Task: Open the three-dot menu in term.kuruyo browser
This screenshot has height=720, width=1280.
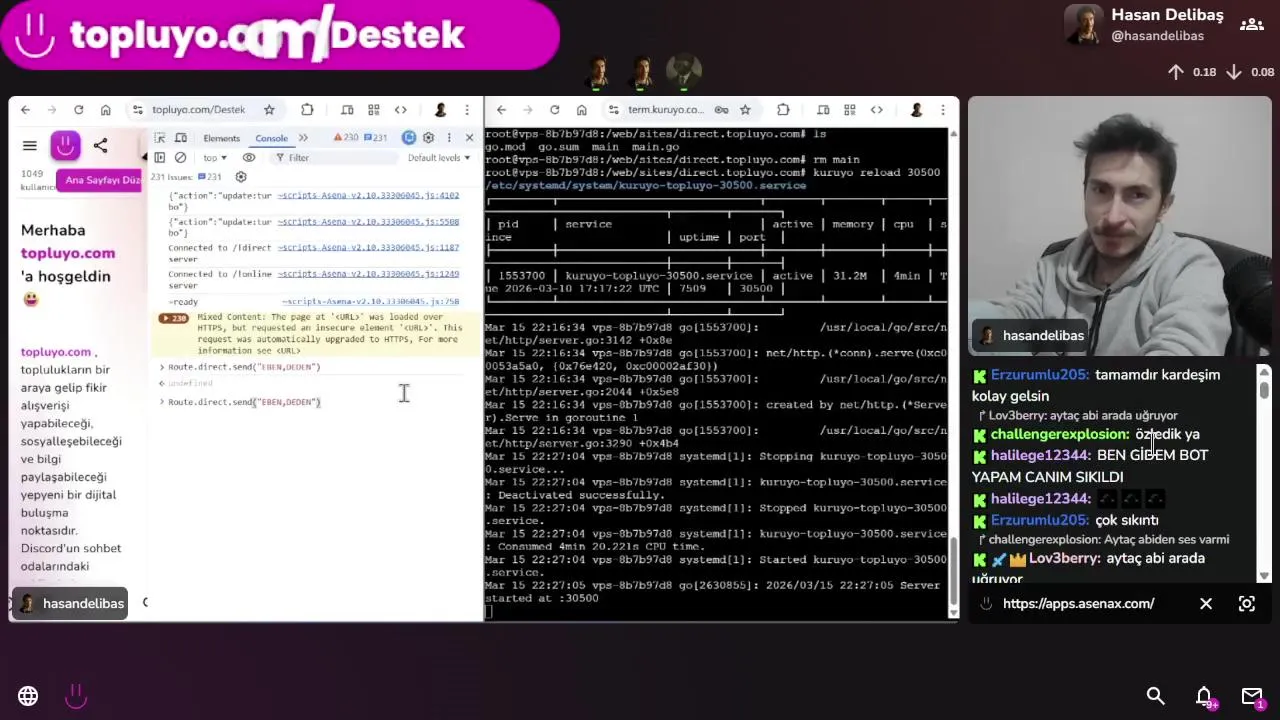Action: pos(943,110)
